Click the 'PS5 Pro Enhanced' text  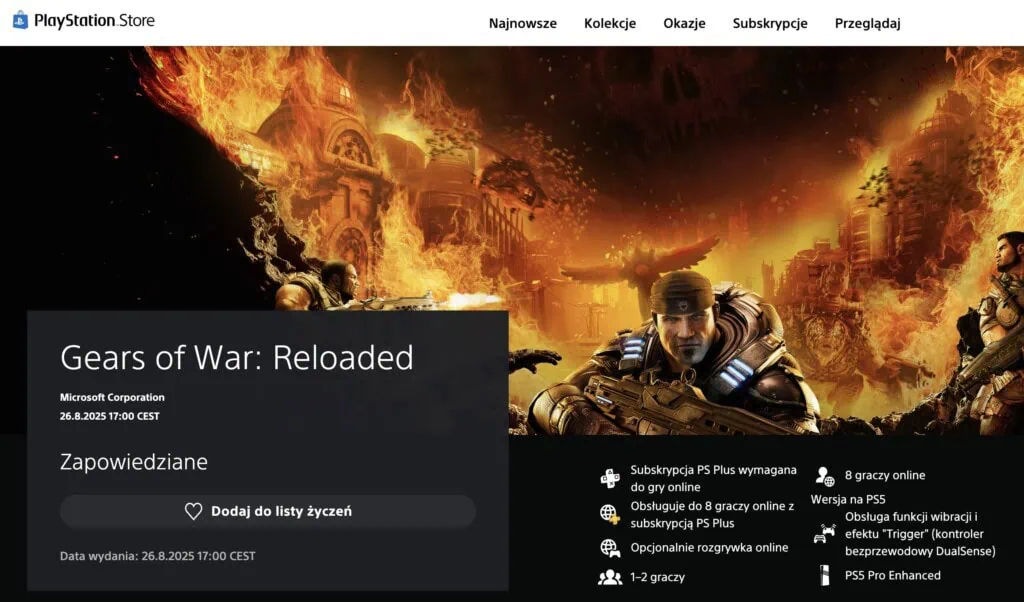[x=893, y=575]
